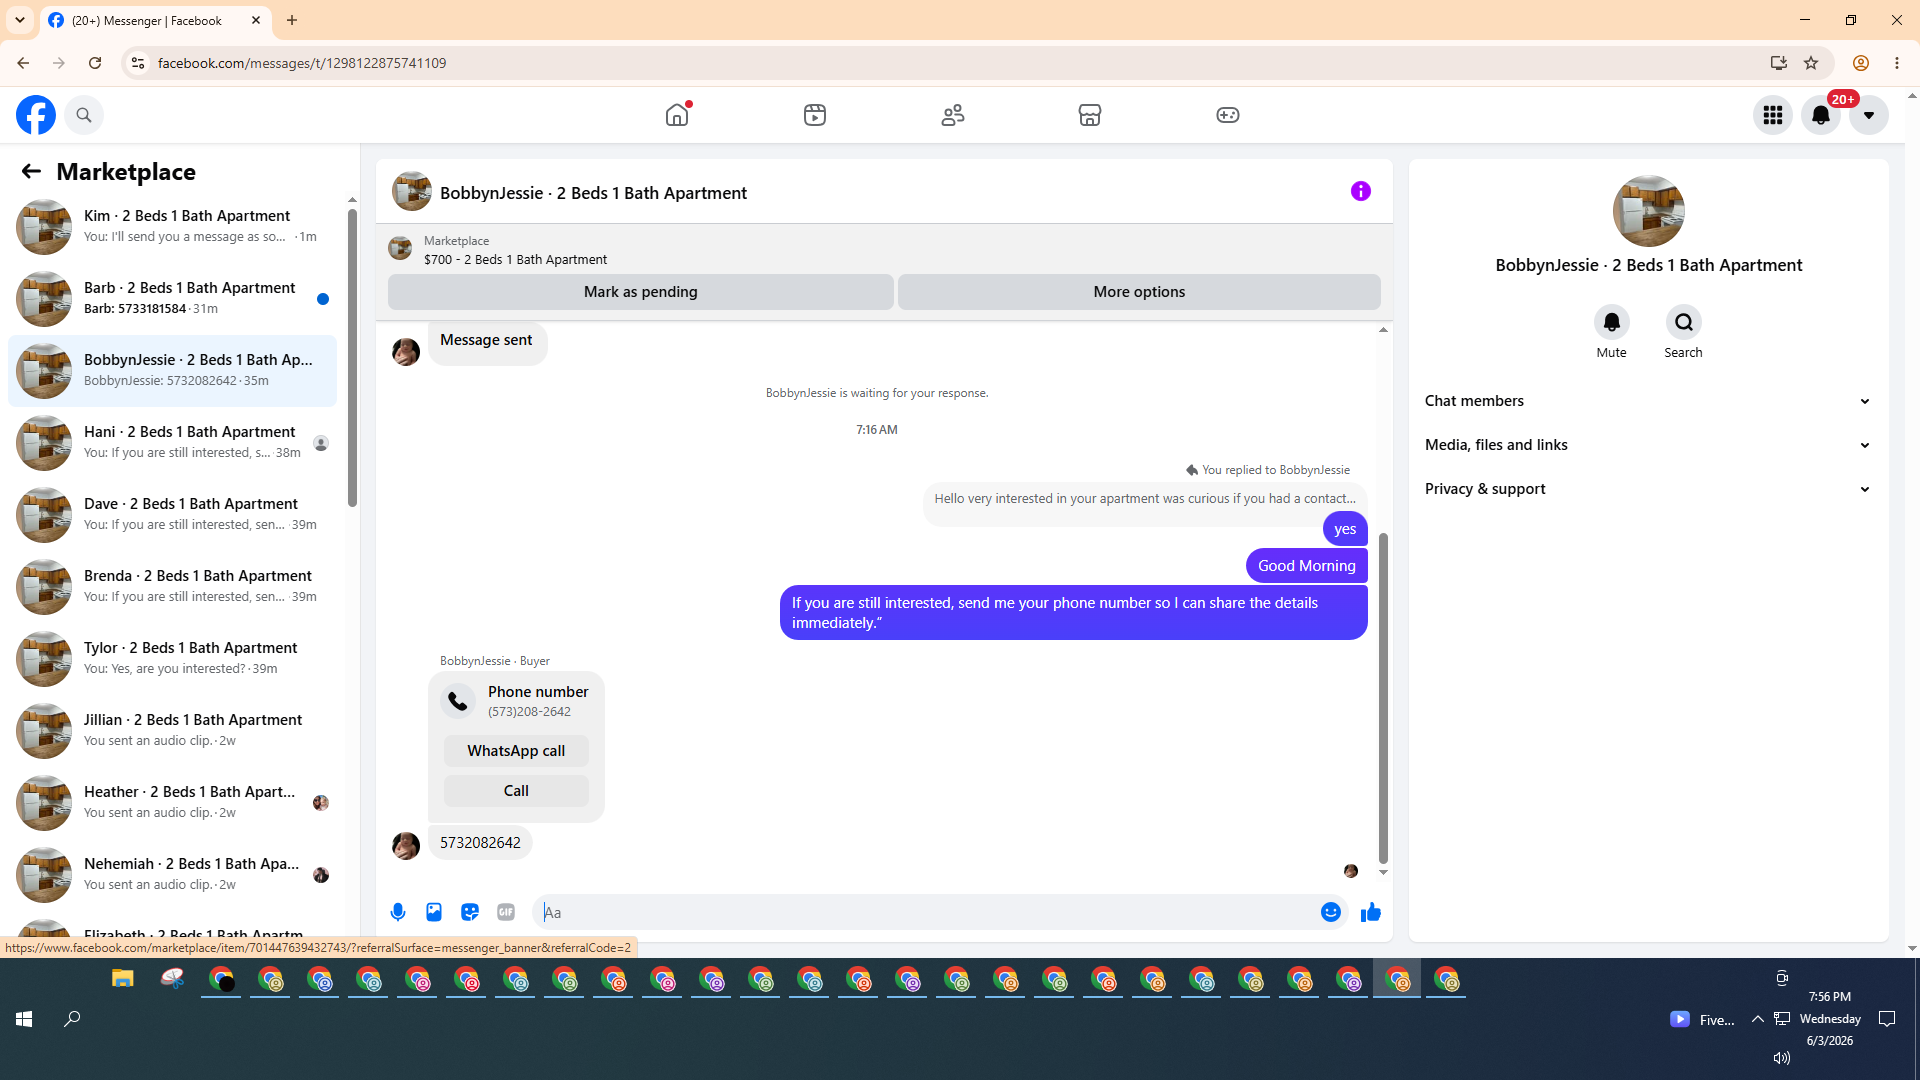1920x1080 pixels.
Task: Click More options button
Action: point(1139,292)
